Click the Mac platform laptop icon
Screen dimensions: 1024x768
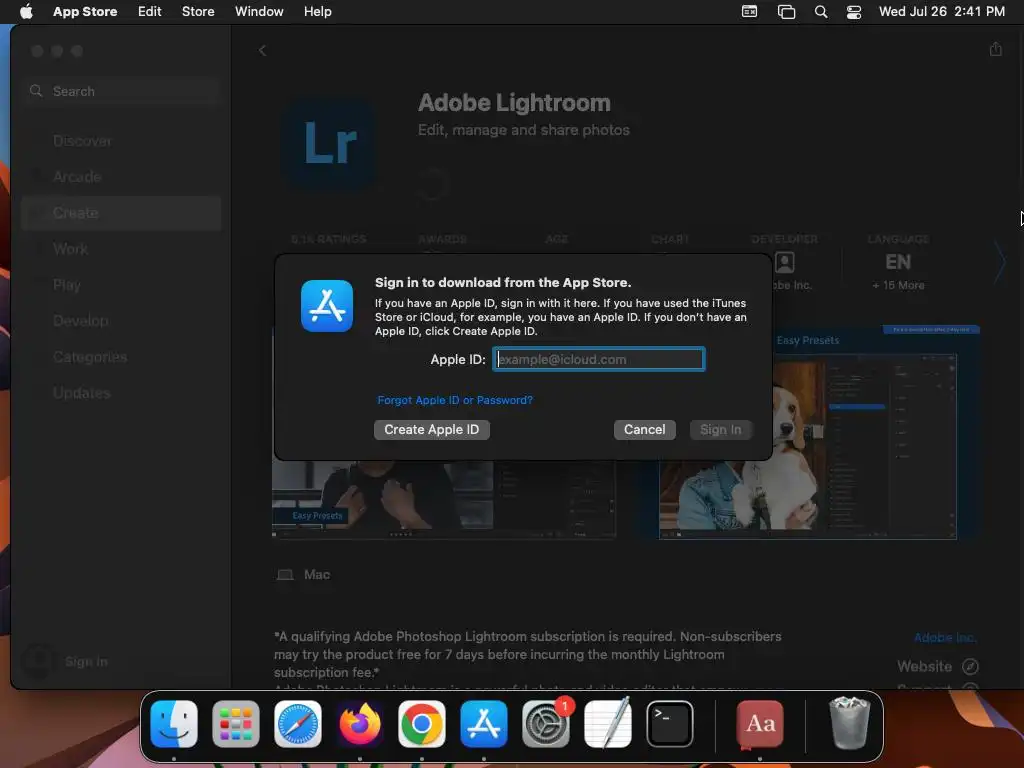pos(285,575)
